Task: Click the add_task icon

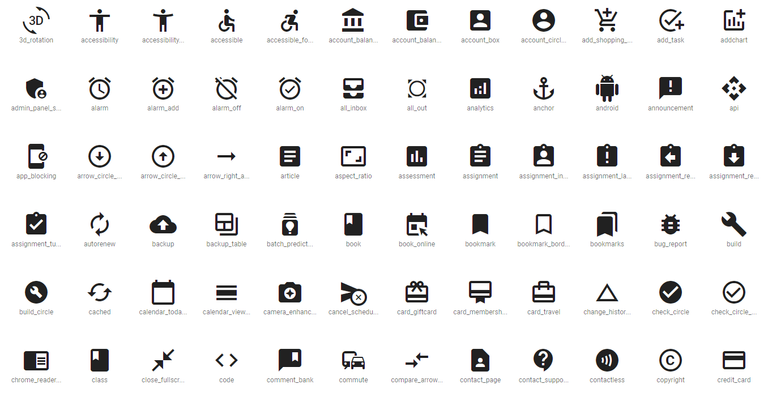Action: [x=671, y=21]
